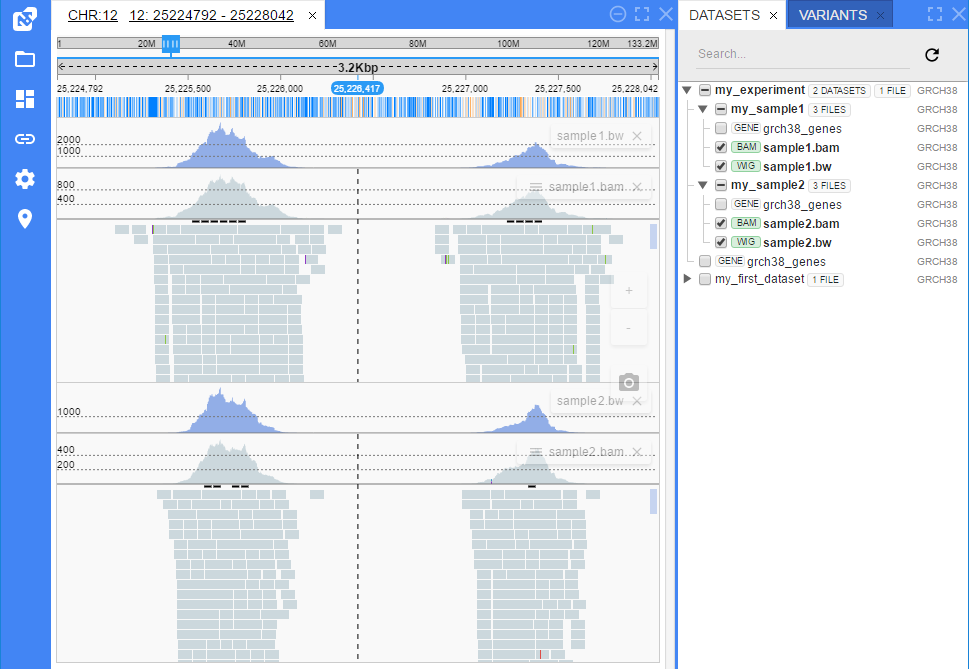The image size is (969, 669).
Task: Take a snapshot with the camera icon
Action: click(x=628, y=383)
